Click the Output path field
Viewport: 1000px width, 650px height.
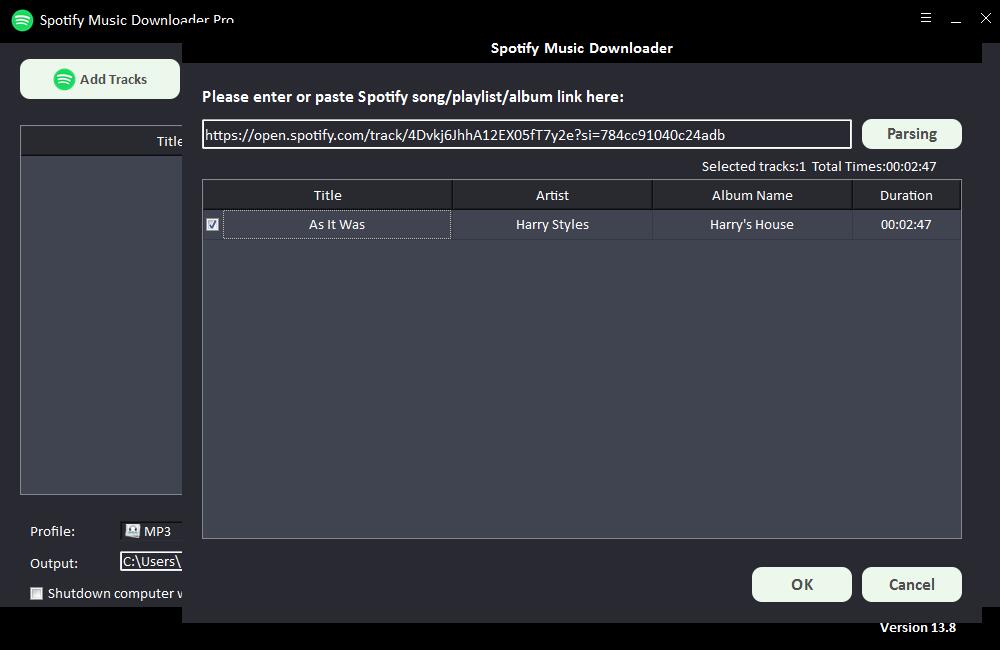pyautogui.click(x=151, y=562)
